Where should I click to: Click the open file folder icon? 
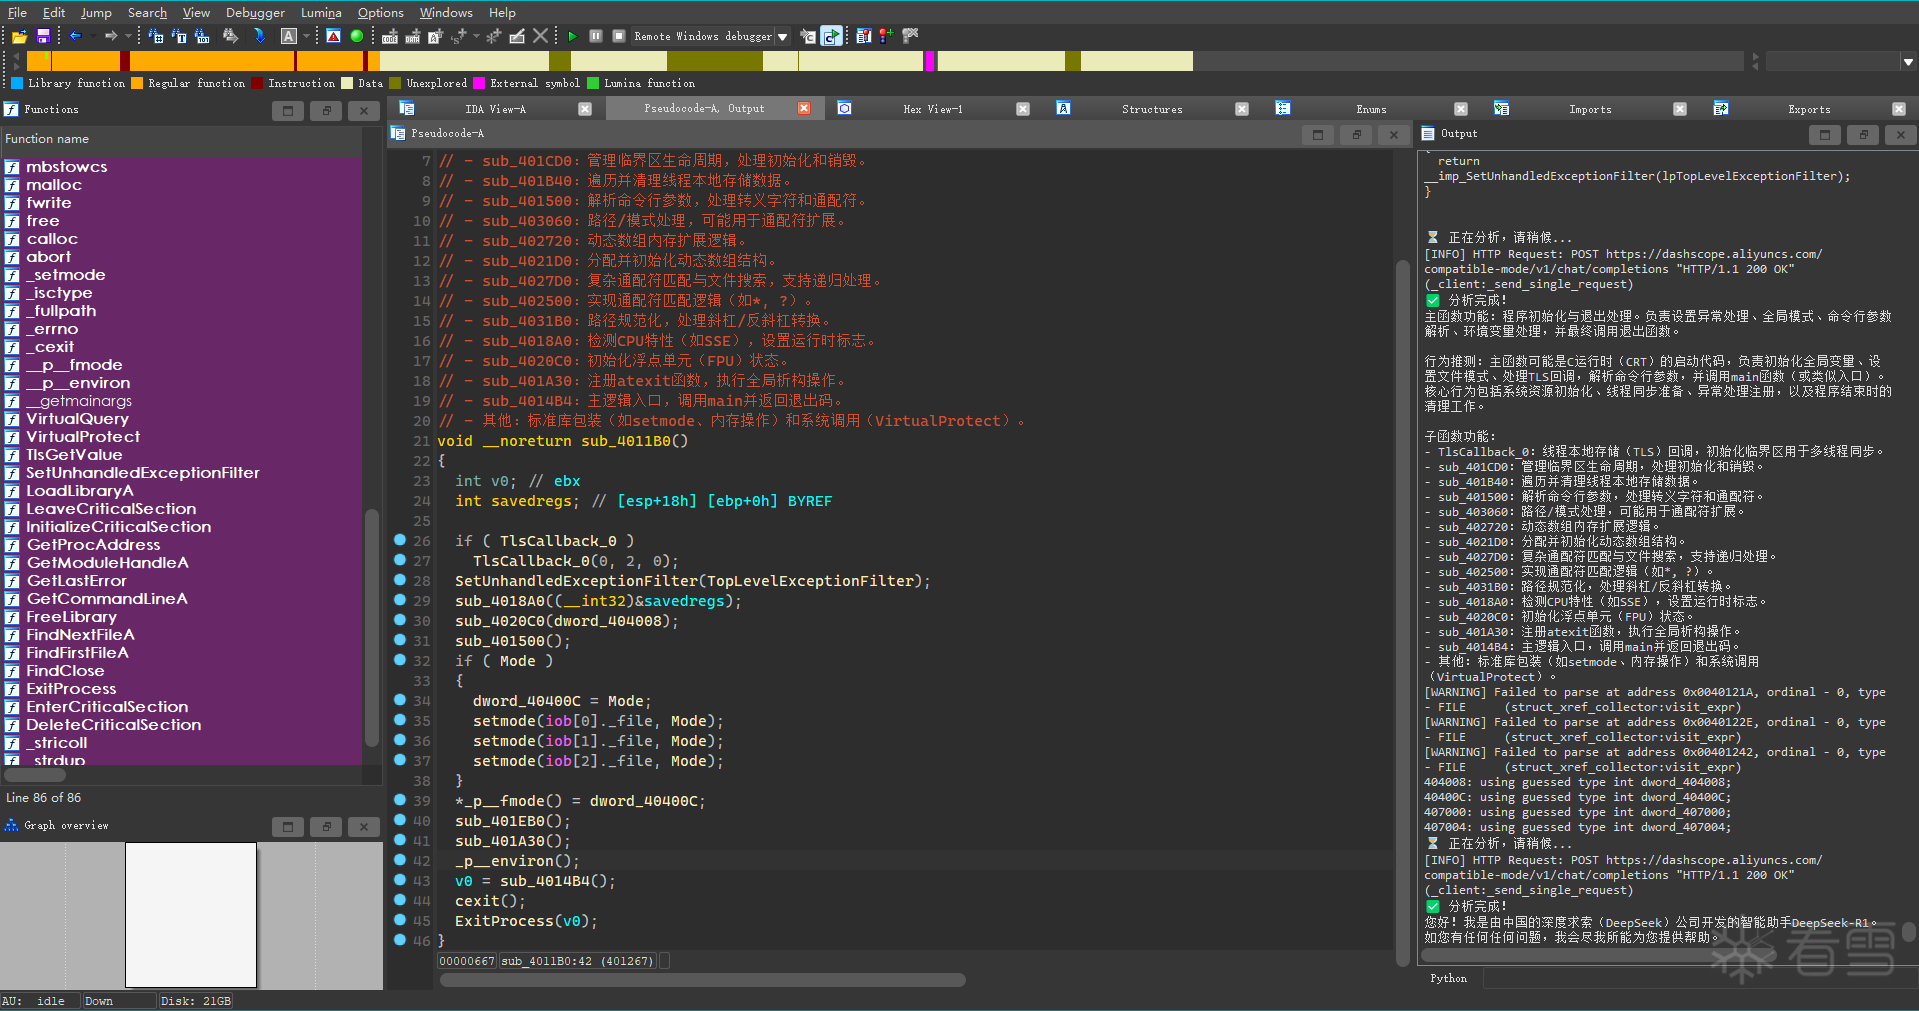click(x=19, y=36)
